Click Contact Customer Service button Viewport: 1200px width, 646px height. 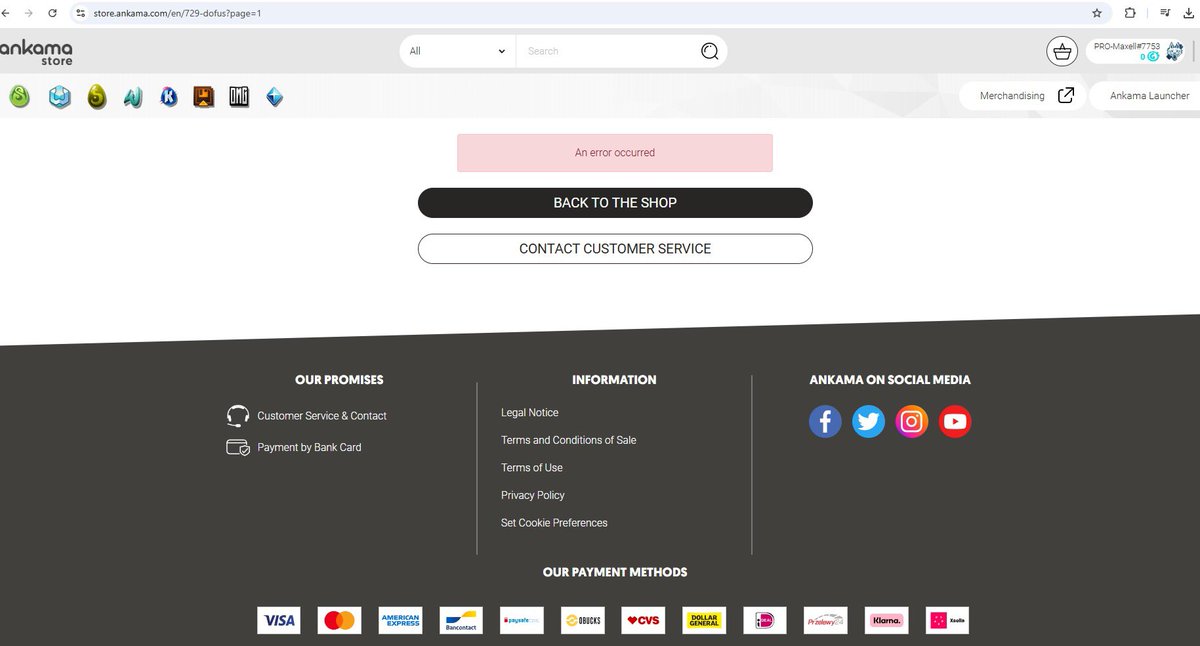[x=615, y=249]
